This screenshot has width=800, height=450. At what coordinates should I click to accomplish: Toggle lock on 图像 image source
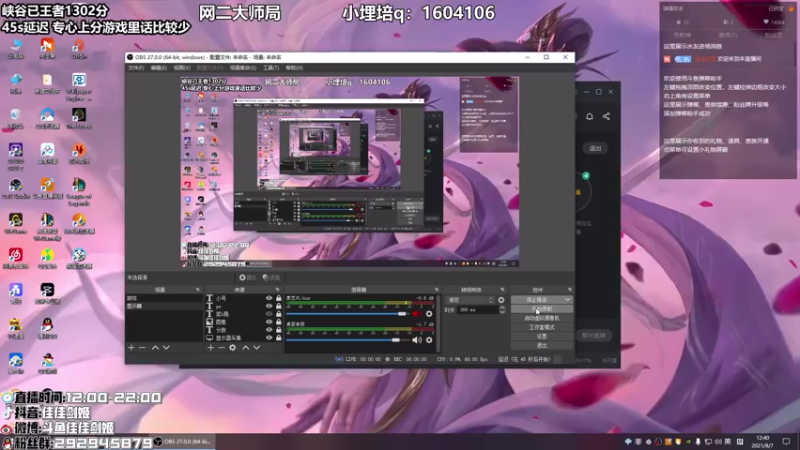(279, 322)
